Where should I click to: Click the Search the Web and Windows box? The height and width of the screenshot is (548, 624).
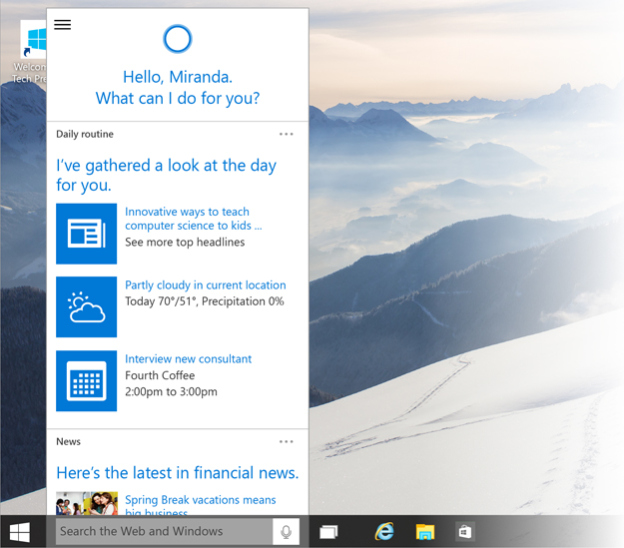[160, 531]
